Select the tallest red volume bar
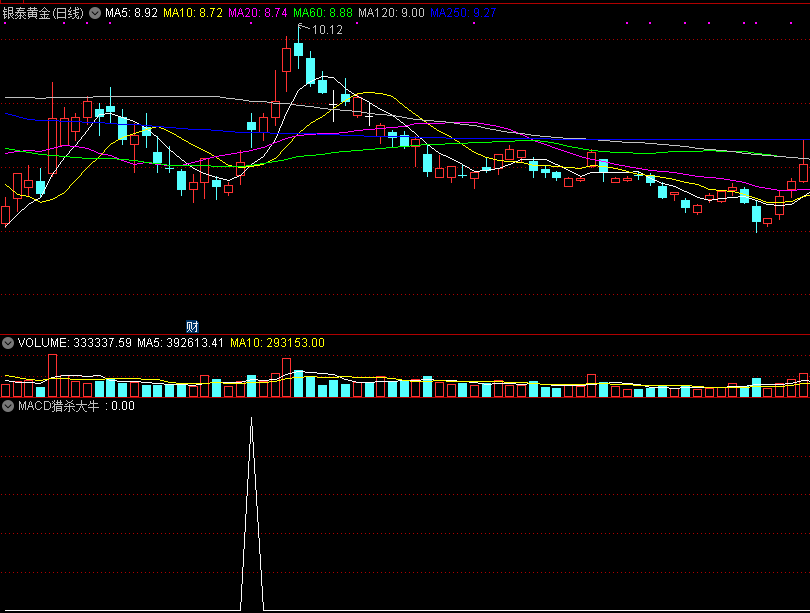This screenshot has height=613, width=810. [x=52, y=375]
